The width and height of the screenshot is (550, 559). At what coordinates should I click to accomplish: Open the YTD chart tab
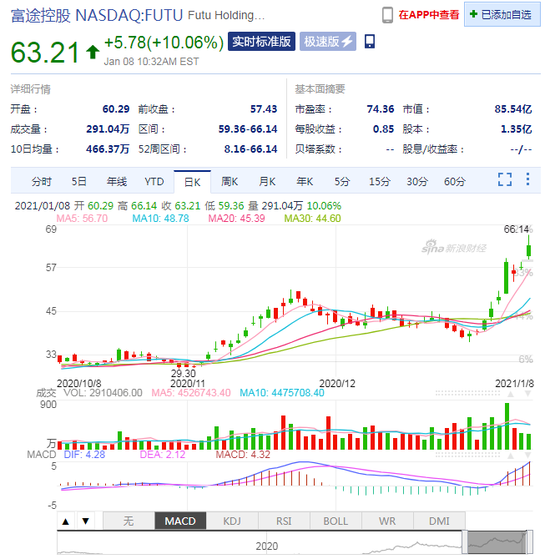pyautogui.click(x=154, y=181)
